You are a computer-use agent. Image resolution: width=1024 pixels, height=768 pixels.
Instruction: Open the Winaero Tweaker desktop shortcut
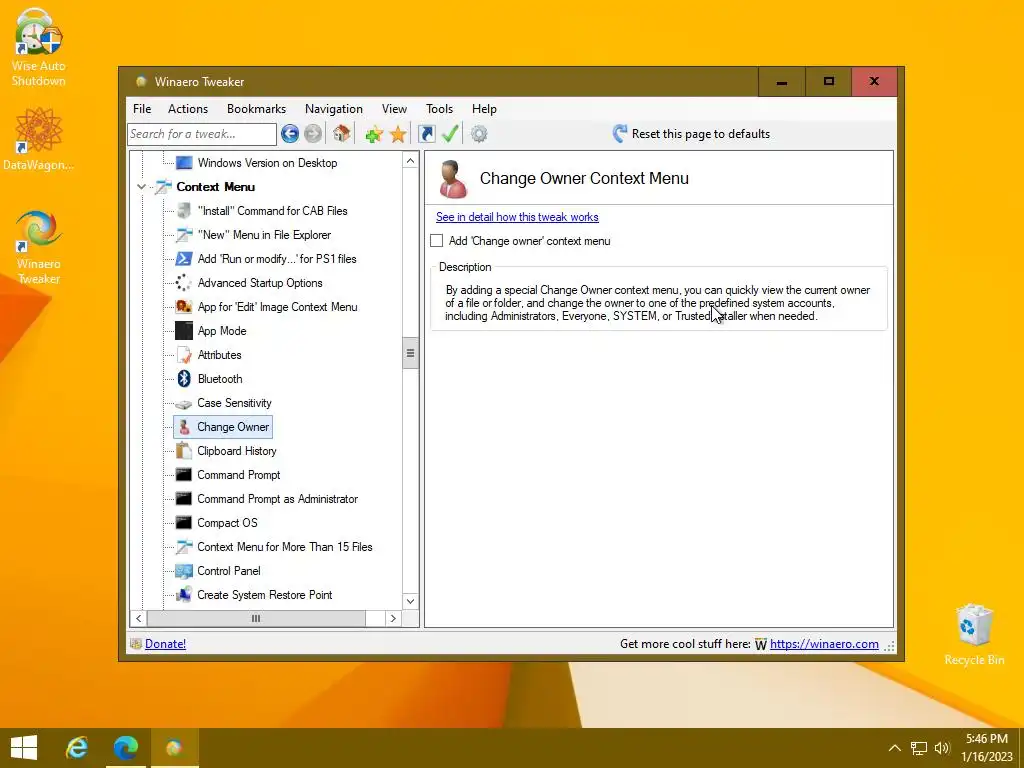tap(39, 247)
